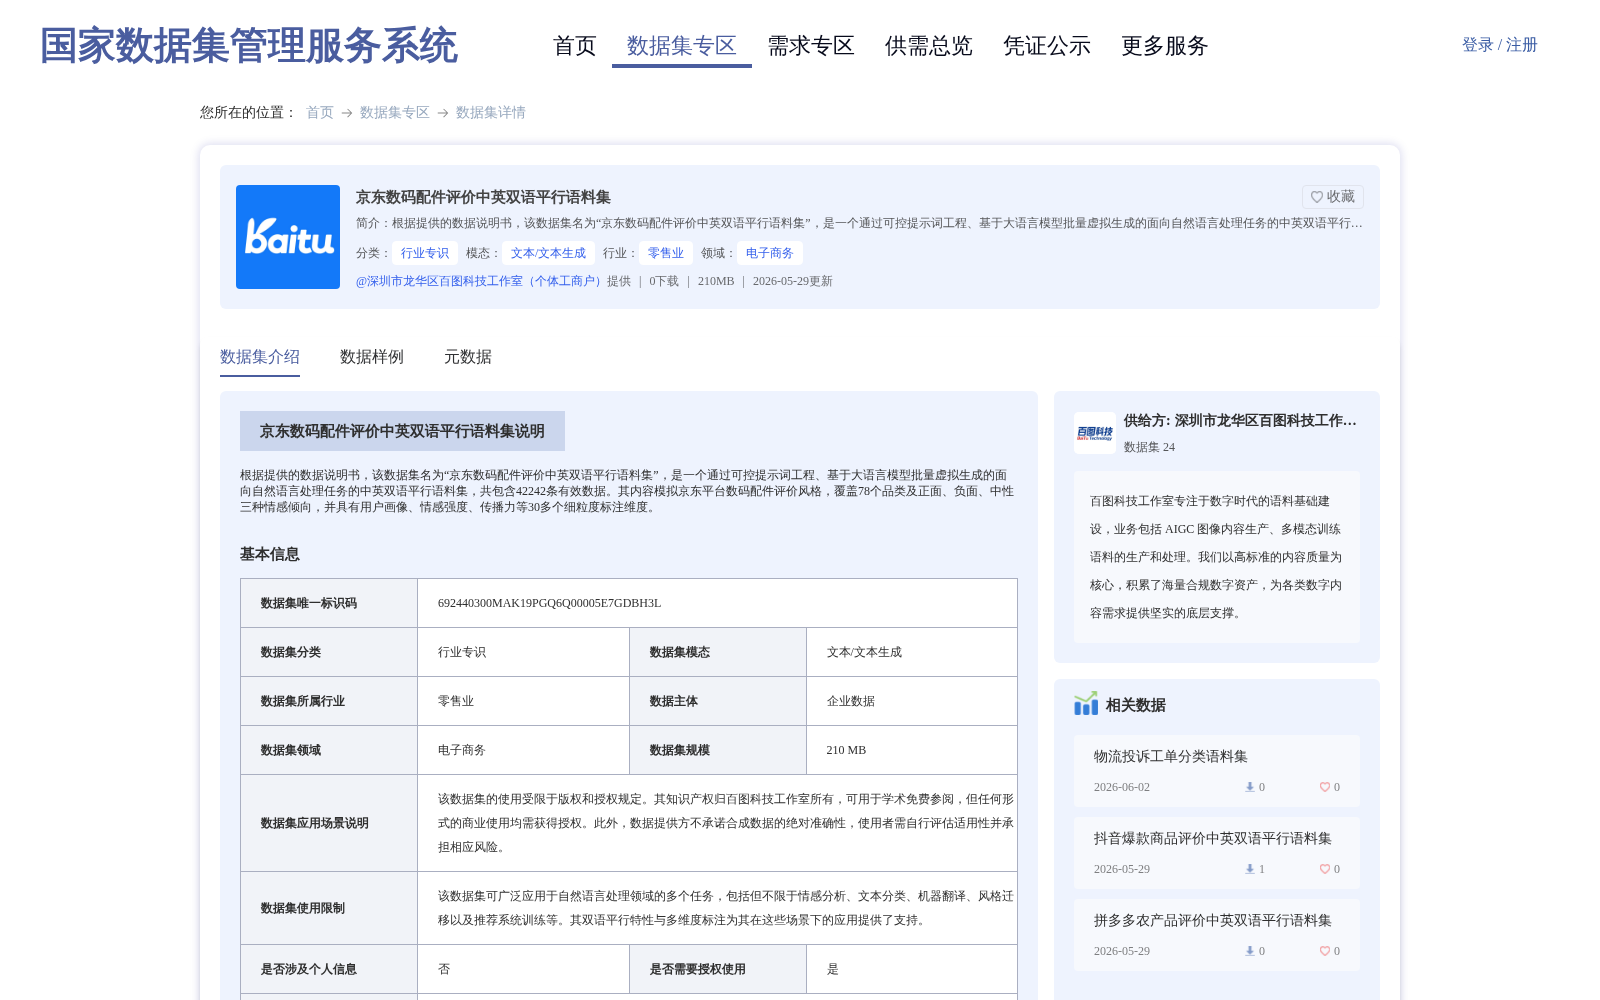Click the 文本/文本生成 modality tag
This screenshot has height=1000, width=1600.
[548, 253]
